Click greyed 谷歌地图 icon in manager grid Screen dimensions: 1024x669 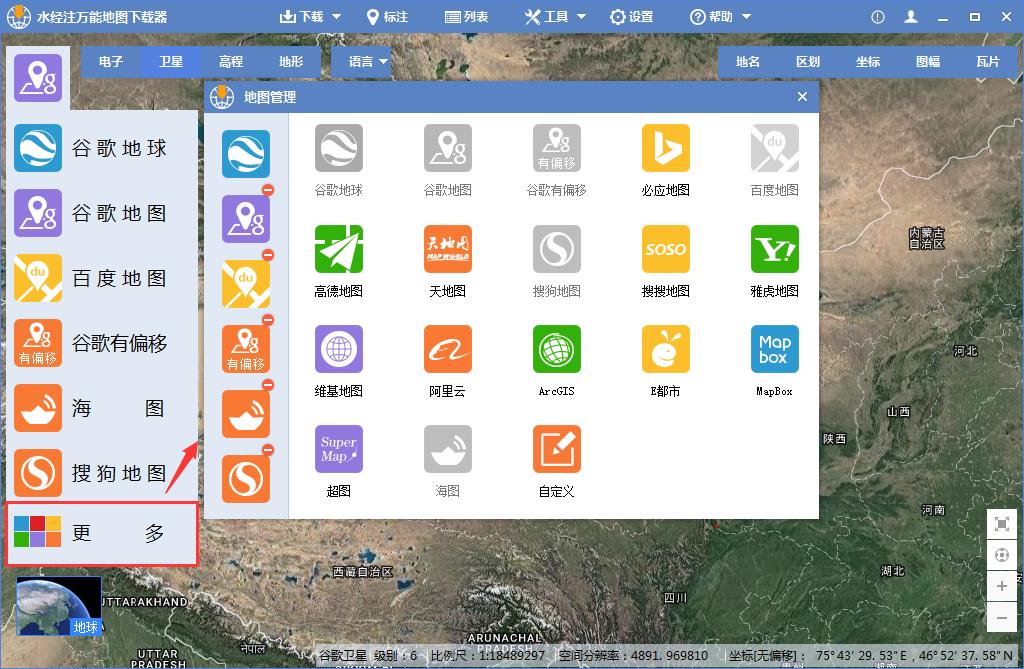[447, 148]
